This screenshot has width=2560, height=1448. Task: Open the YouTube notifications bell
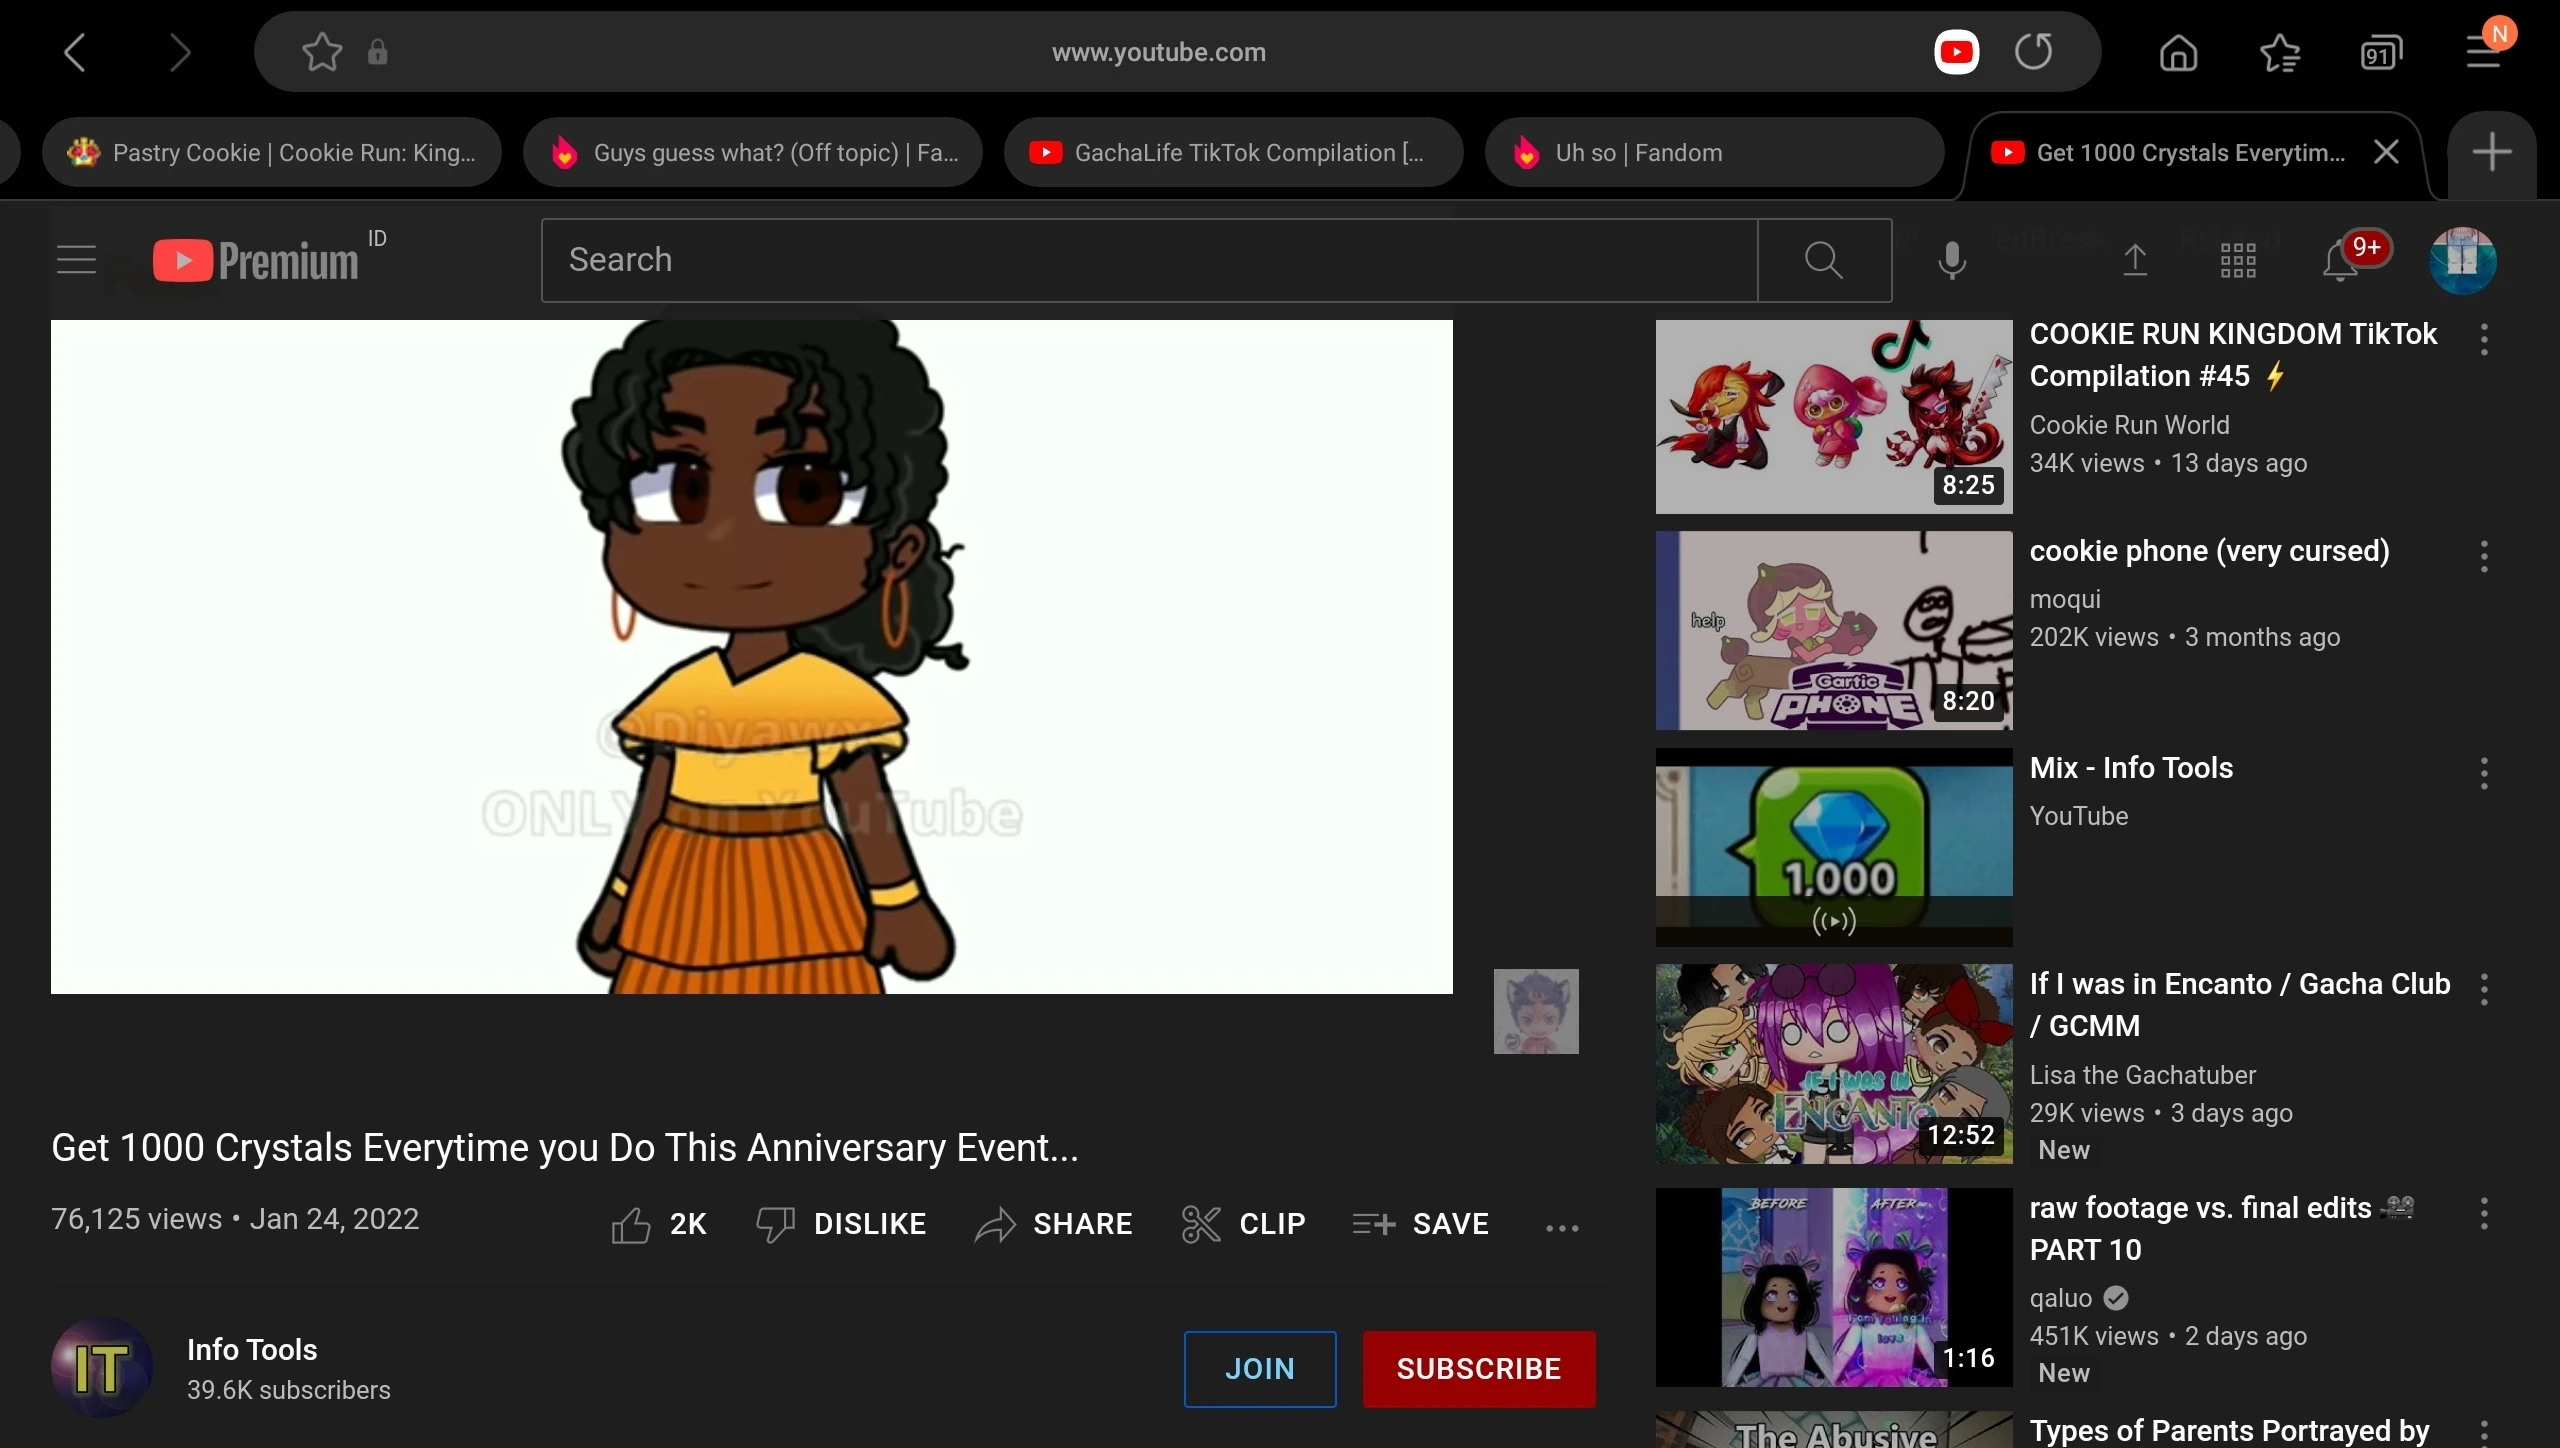pos(2341,261)
